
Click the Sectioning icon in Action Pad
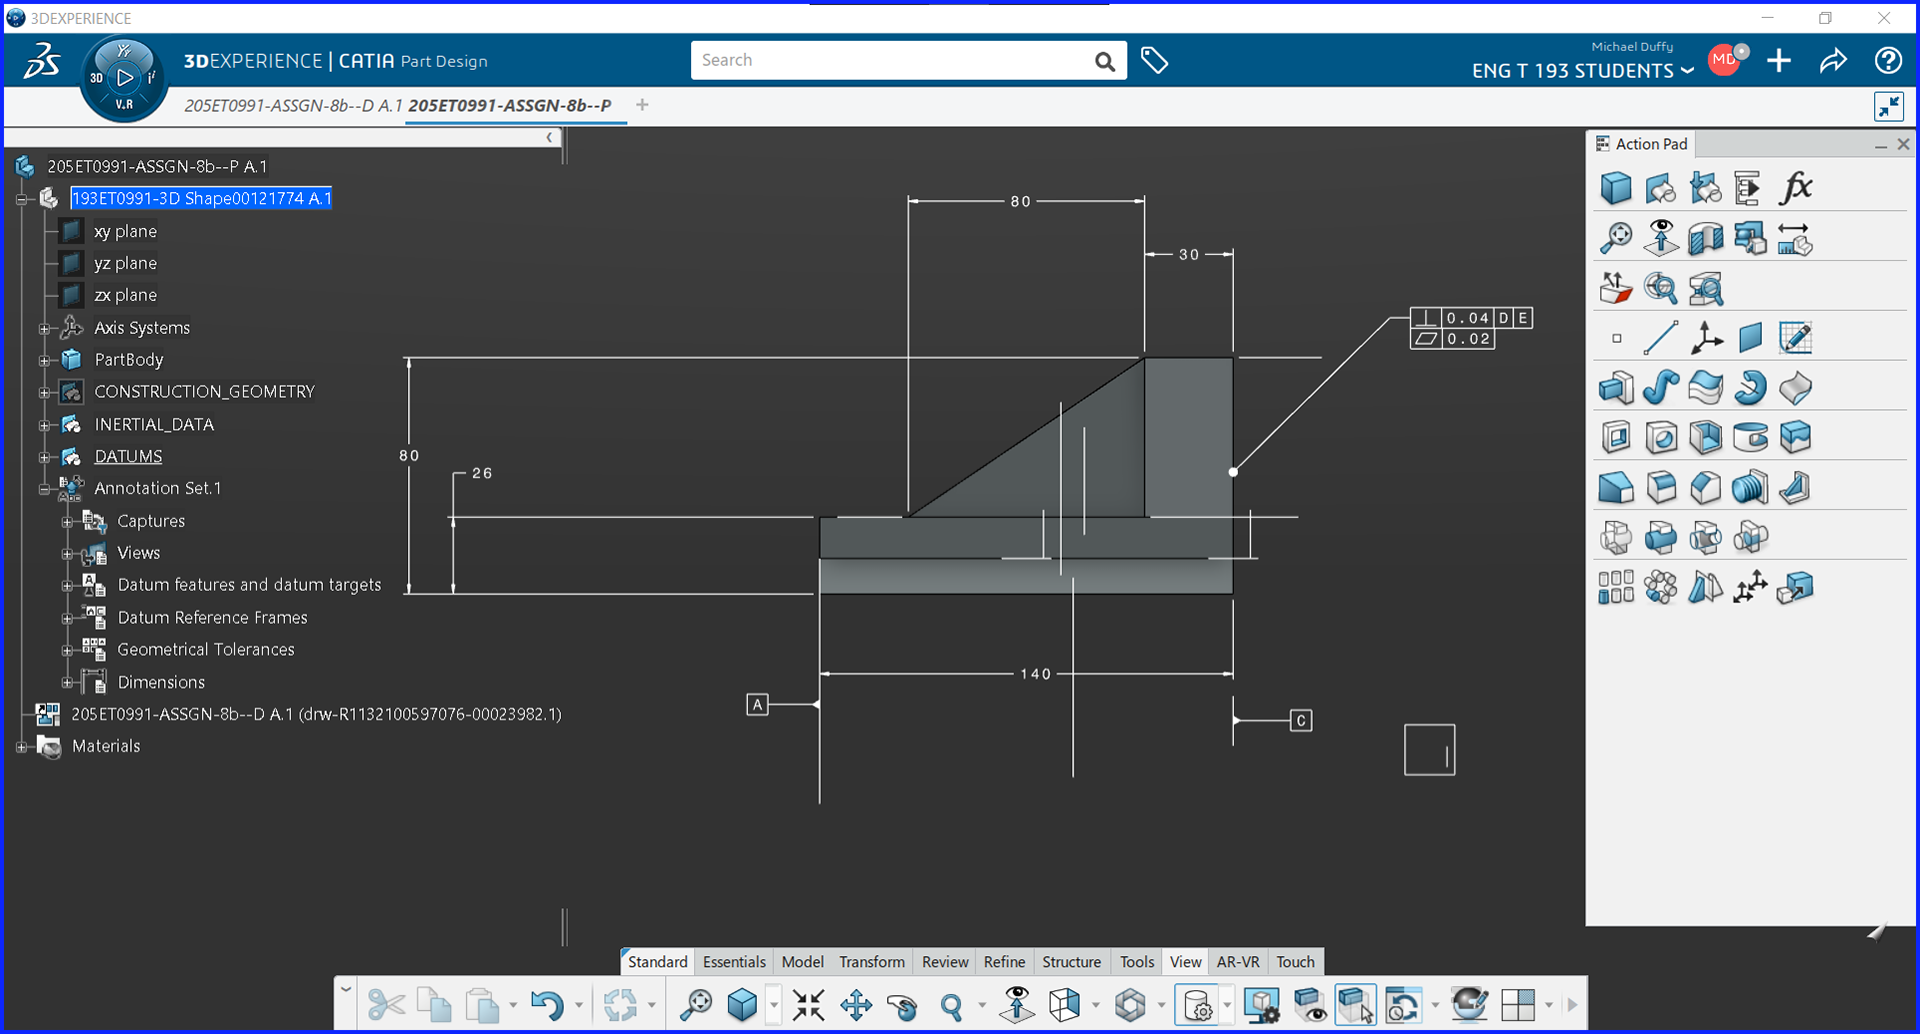1705,238
